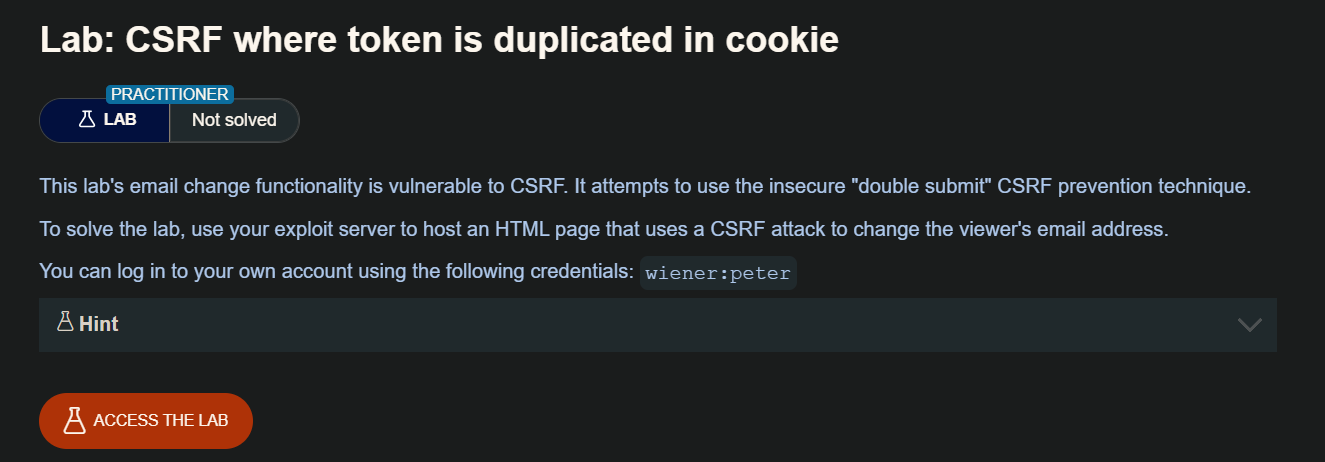Select the LAB label in the pill

pos(120,120)
